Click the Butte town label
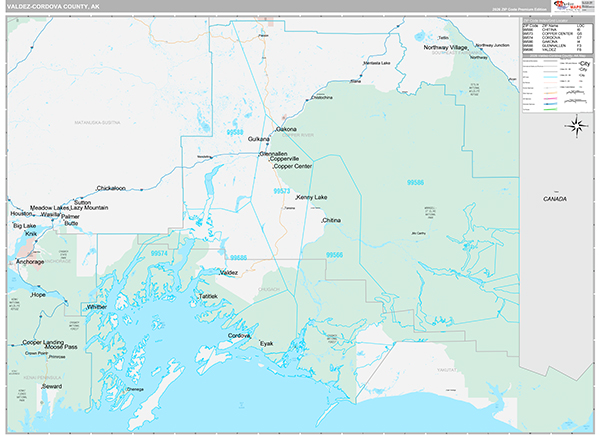 [x=71, y=223]
